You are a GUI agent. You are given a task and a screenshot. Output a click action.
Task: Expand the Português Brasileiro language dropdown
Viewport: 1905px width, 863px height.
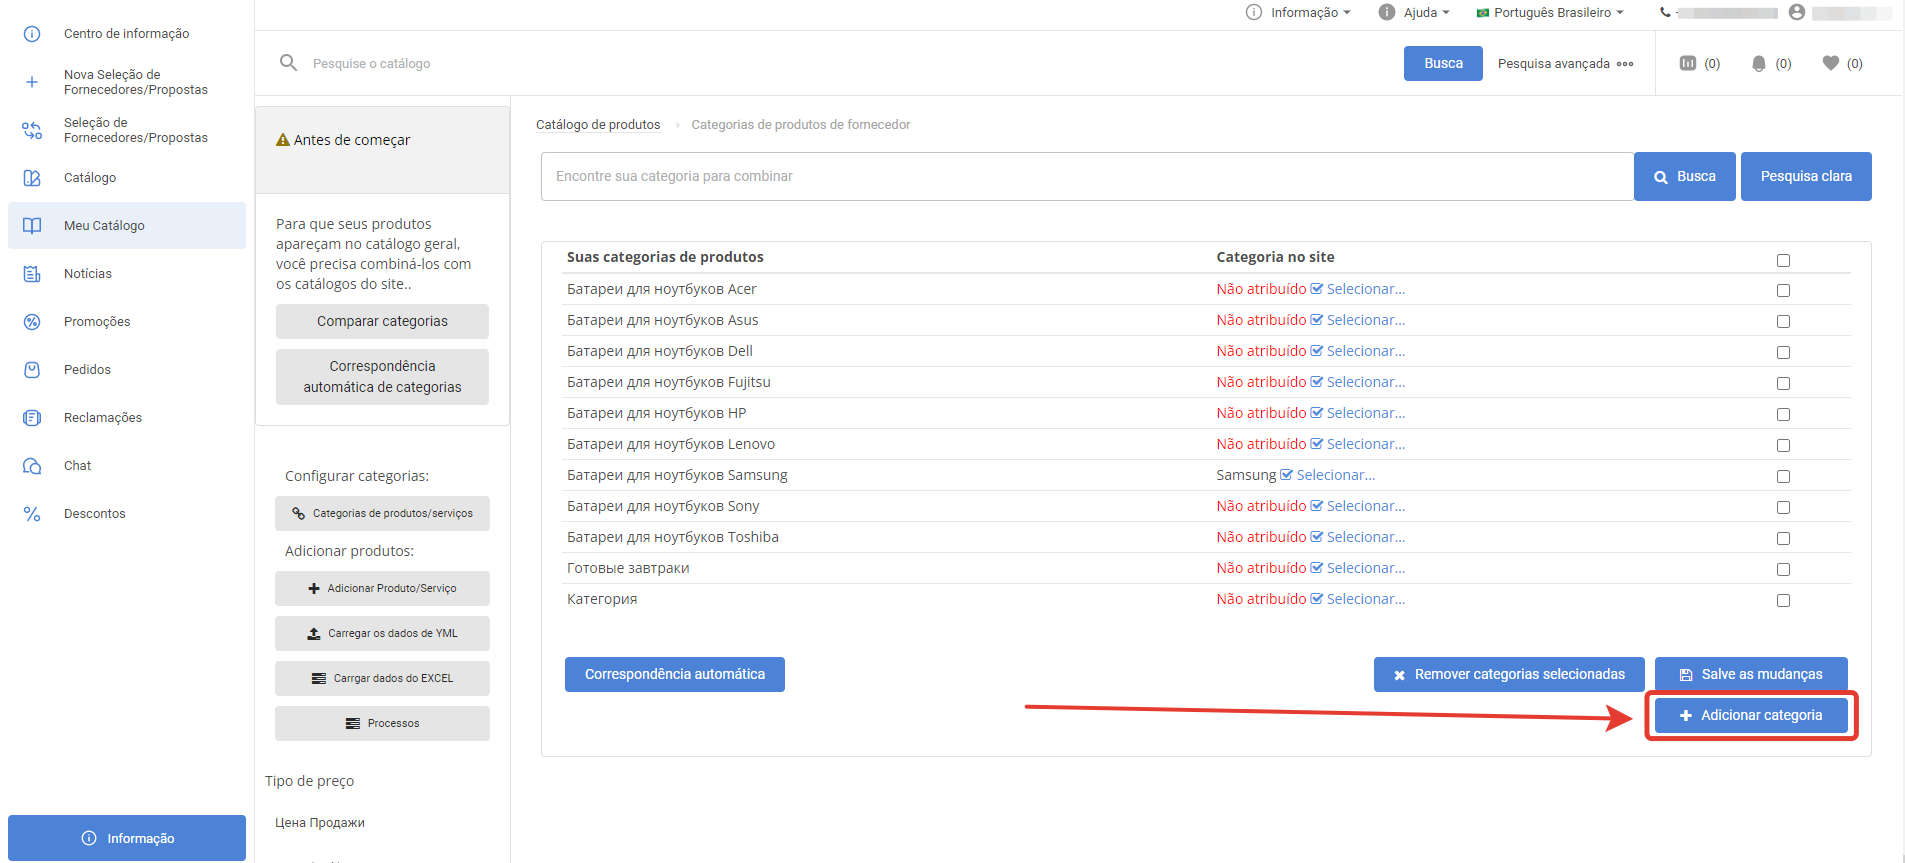tap(1550, 13)
